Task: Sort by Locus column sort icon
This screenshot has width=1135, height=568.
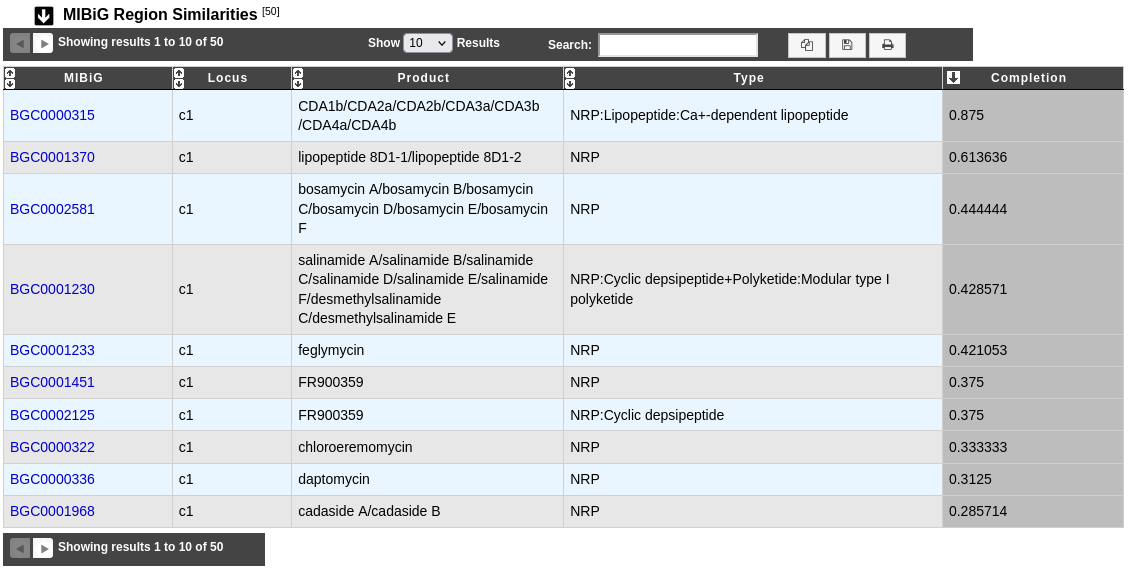Action: [179, 78]
